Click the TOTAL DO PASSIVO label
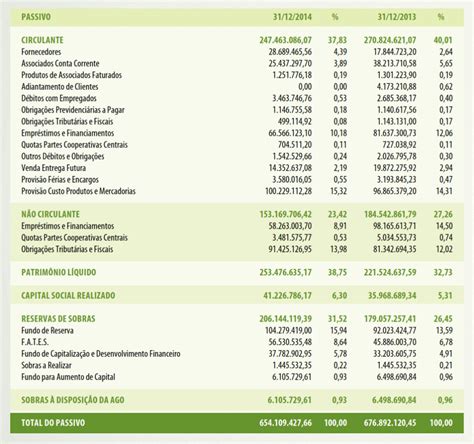 [53, 423]
